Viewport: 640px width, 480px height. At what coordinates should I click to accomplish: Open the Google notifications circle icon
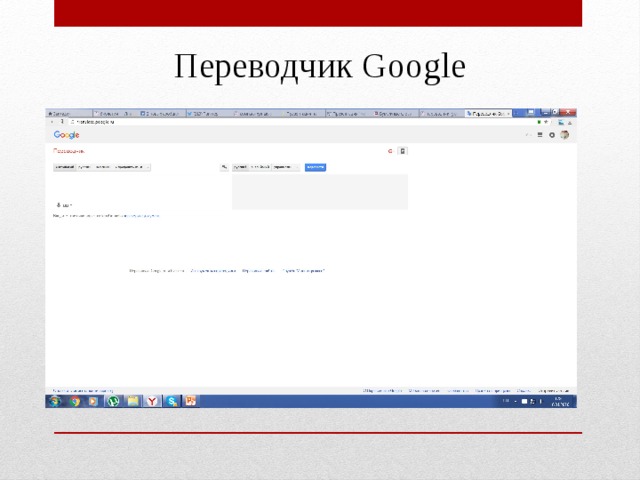[x=552, y=135]
